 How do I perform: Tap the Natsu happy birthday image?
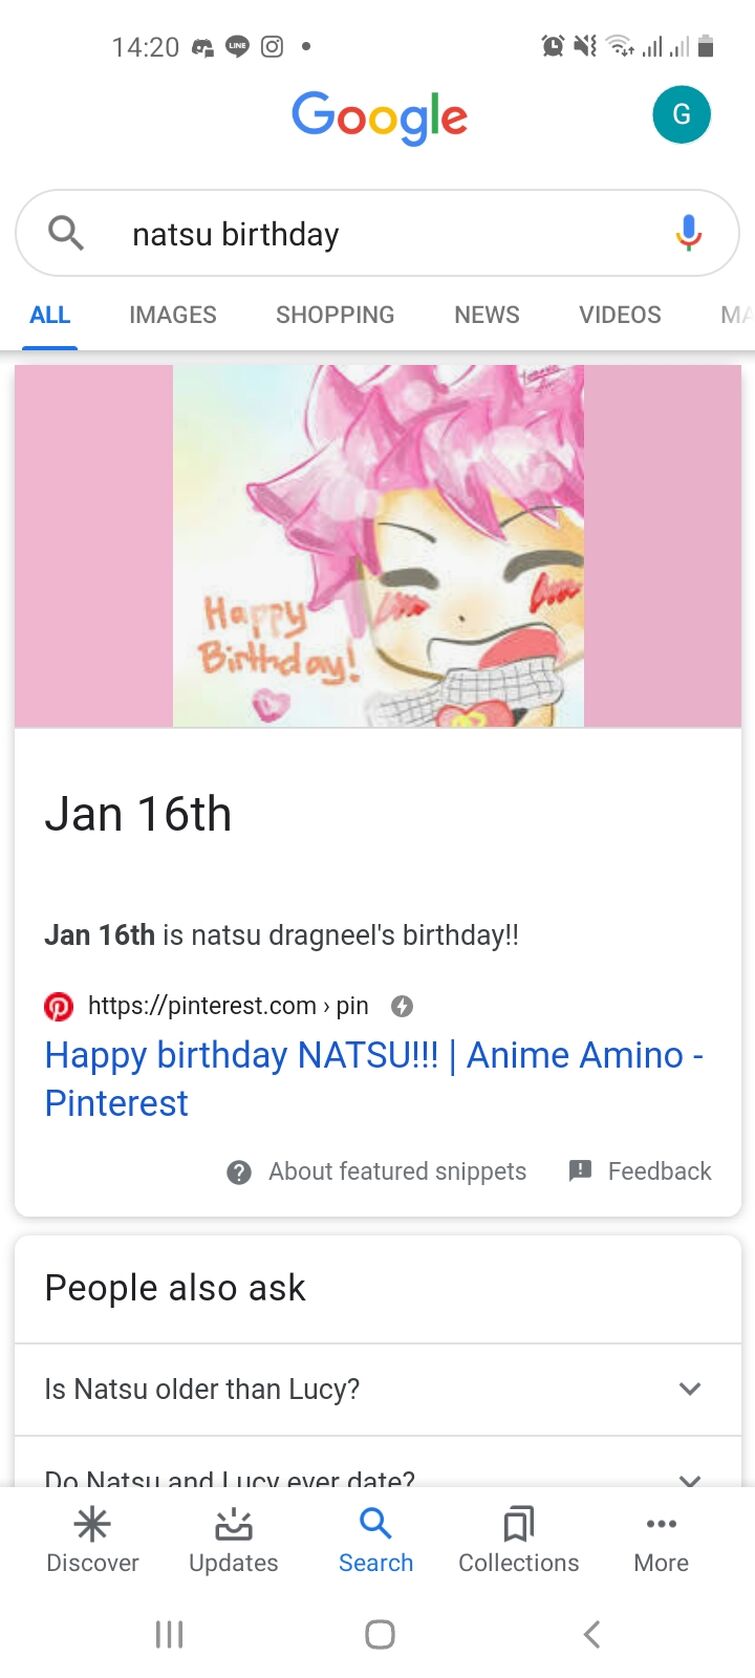coord(378,546)
